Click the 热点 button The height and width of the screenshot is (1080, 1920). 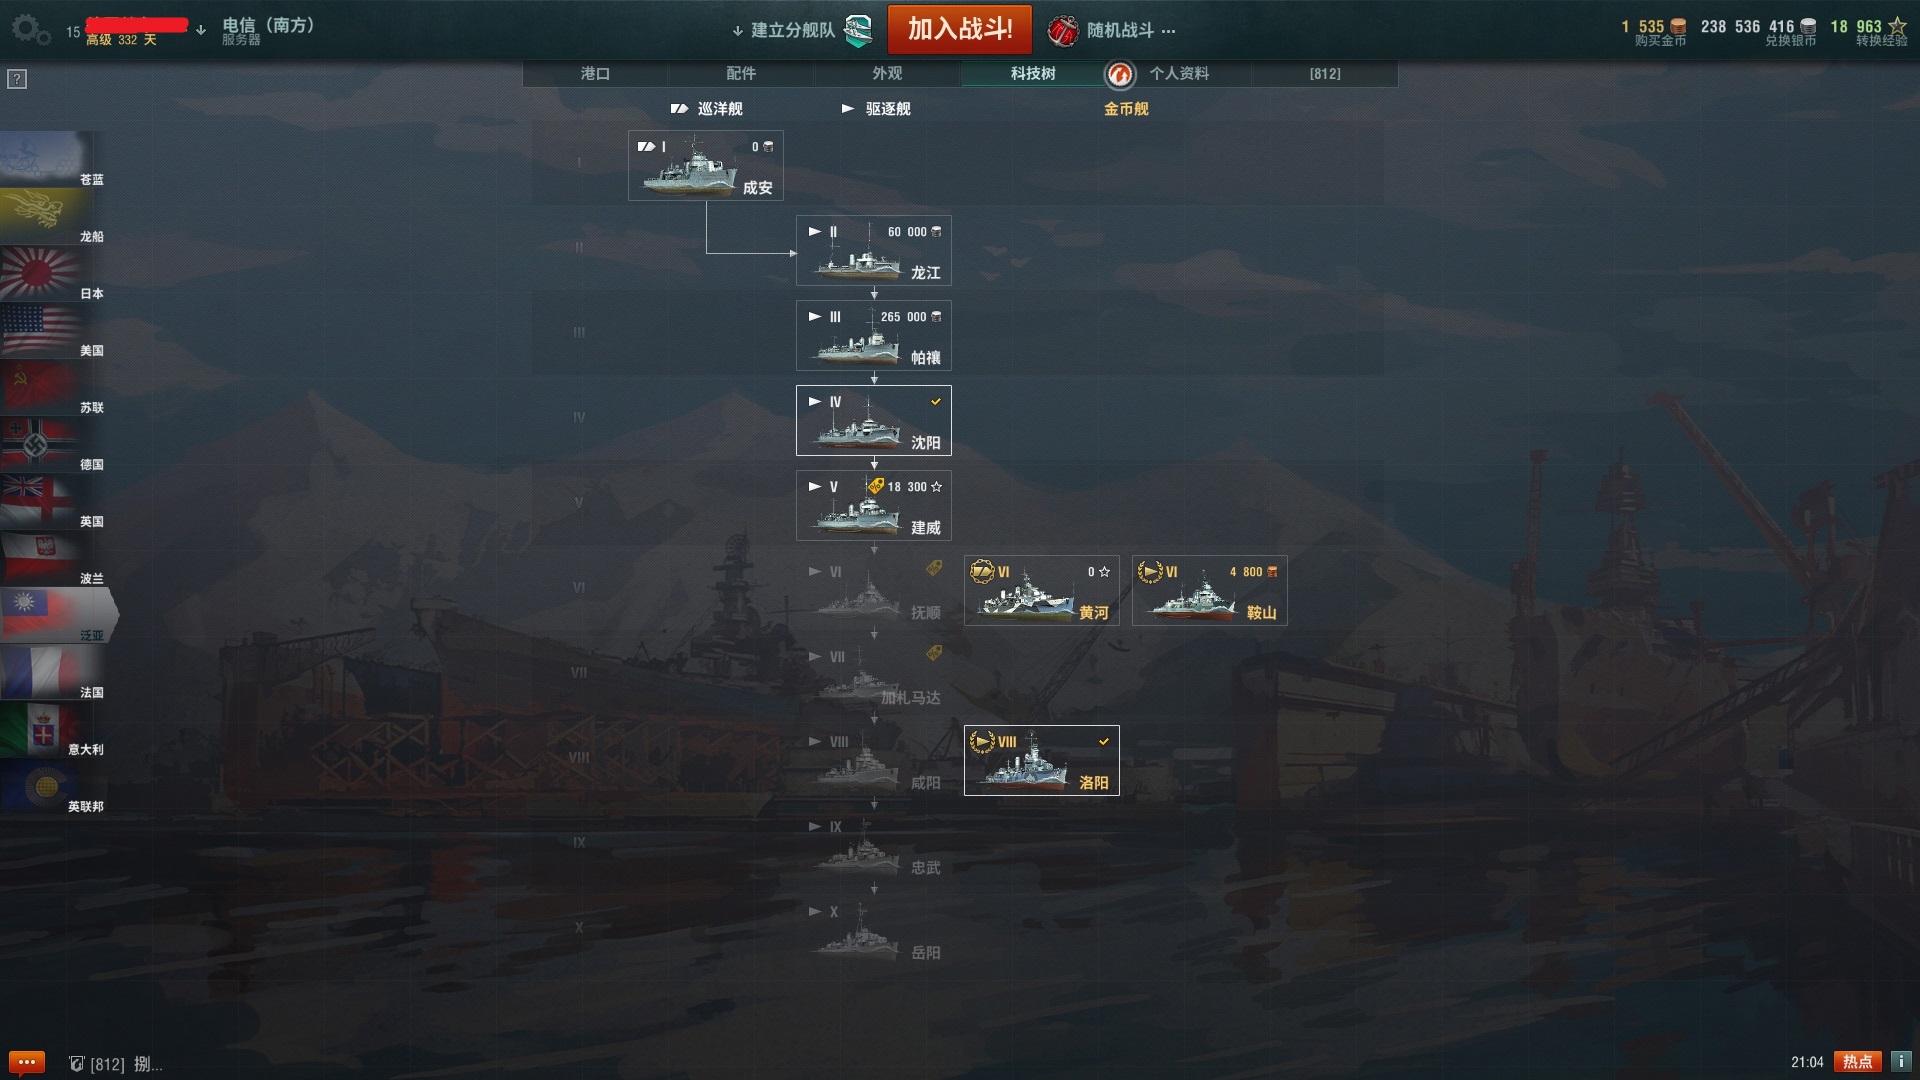coord(1858,1062)
